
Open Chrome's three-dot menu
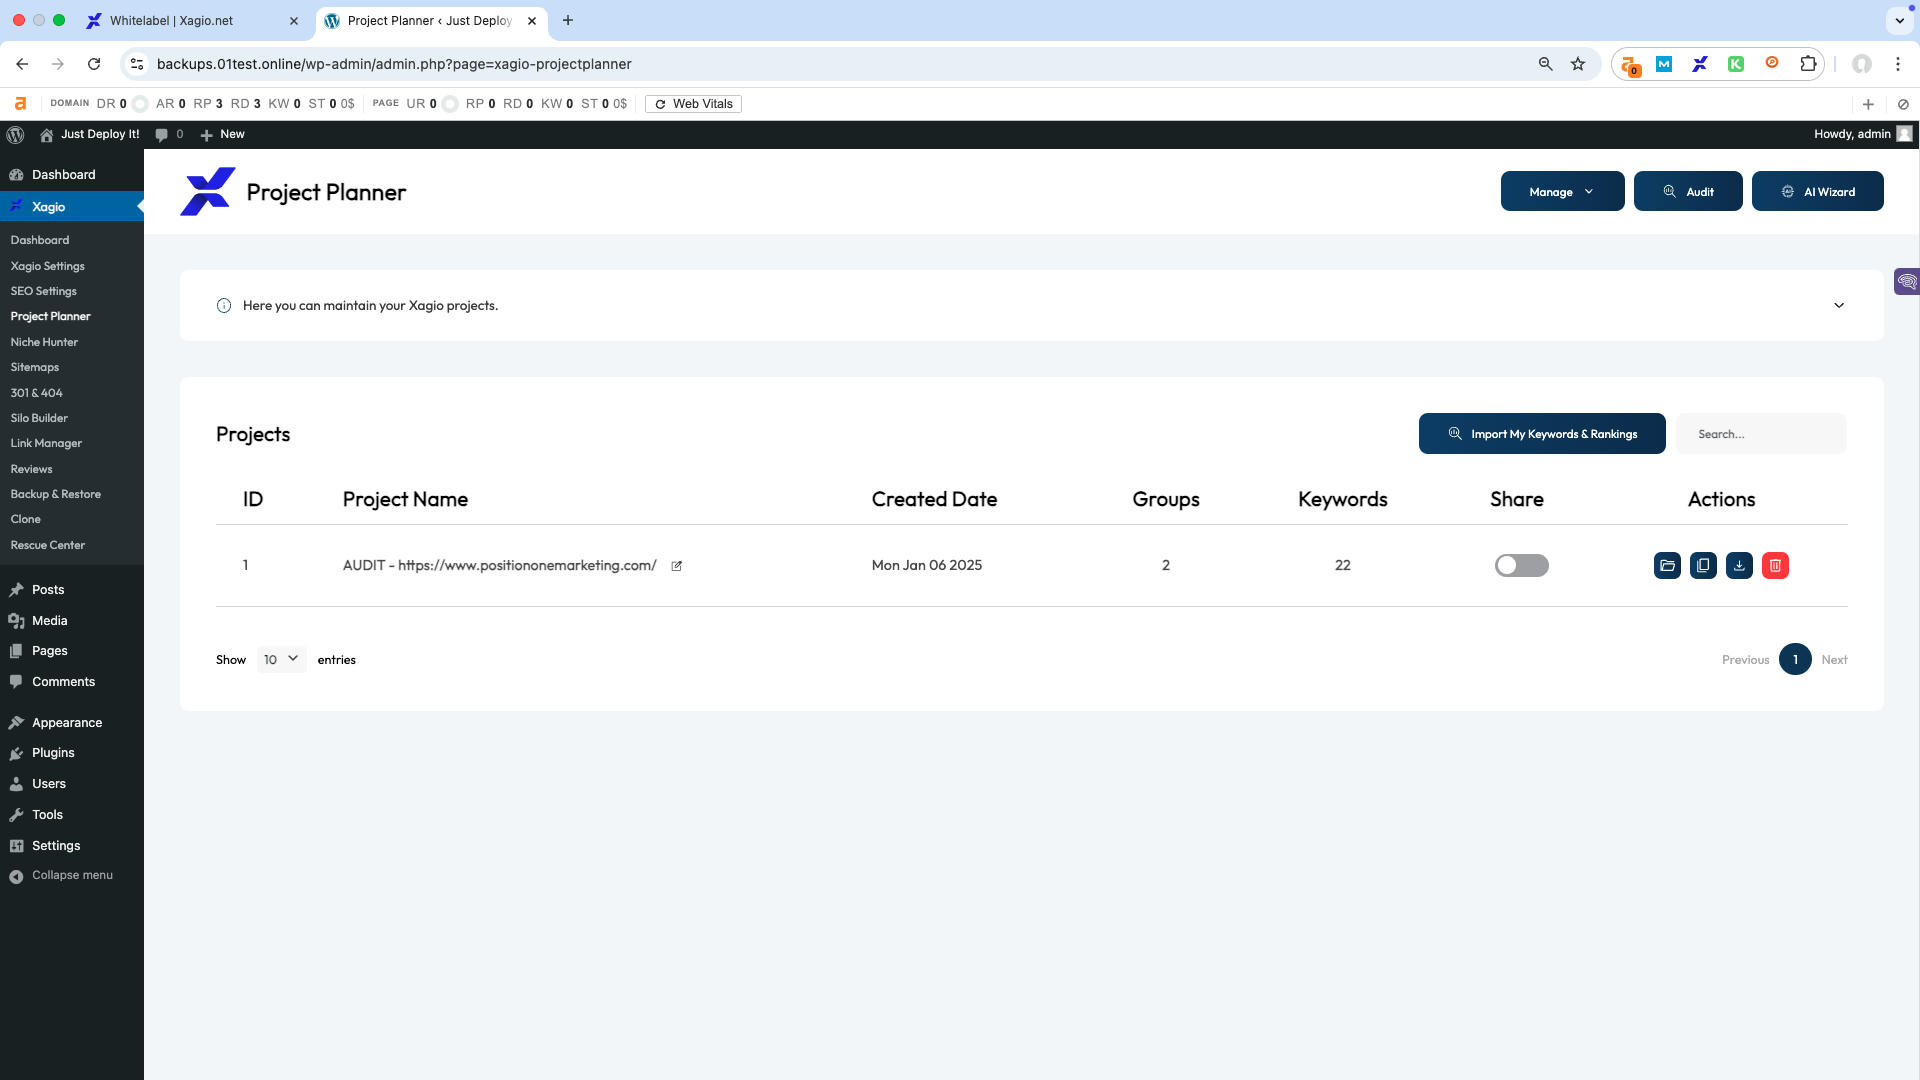[x=1898, y=64]
